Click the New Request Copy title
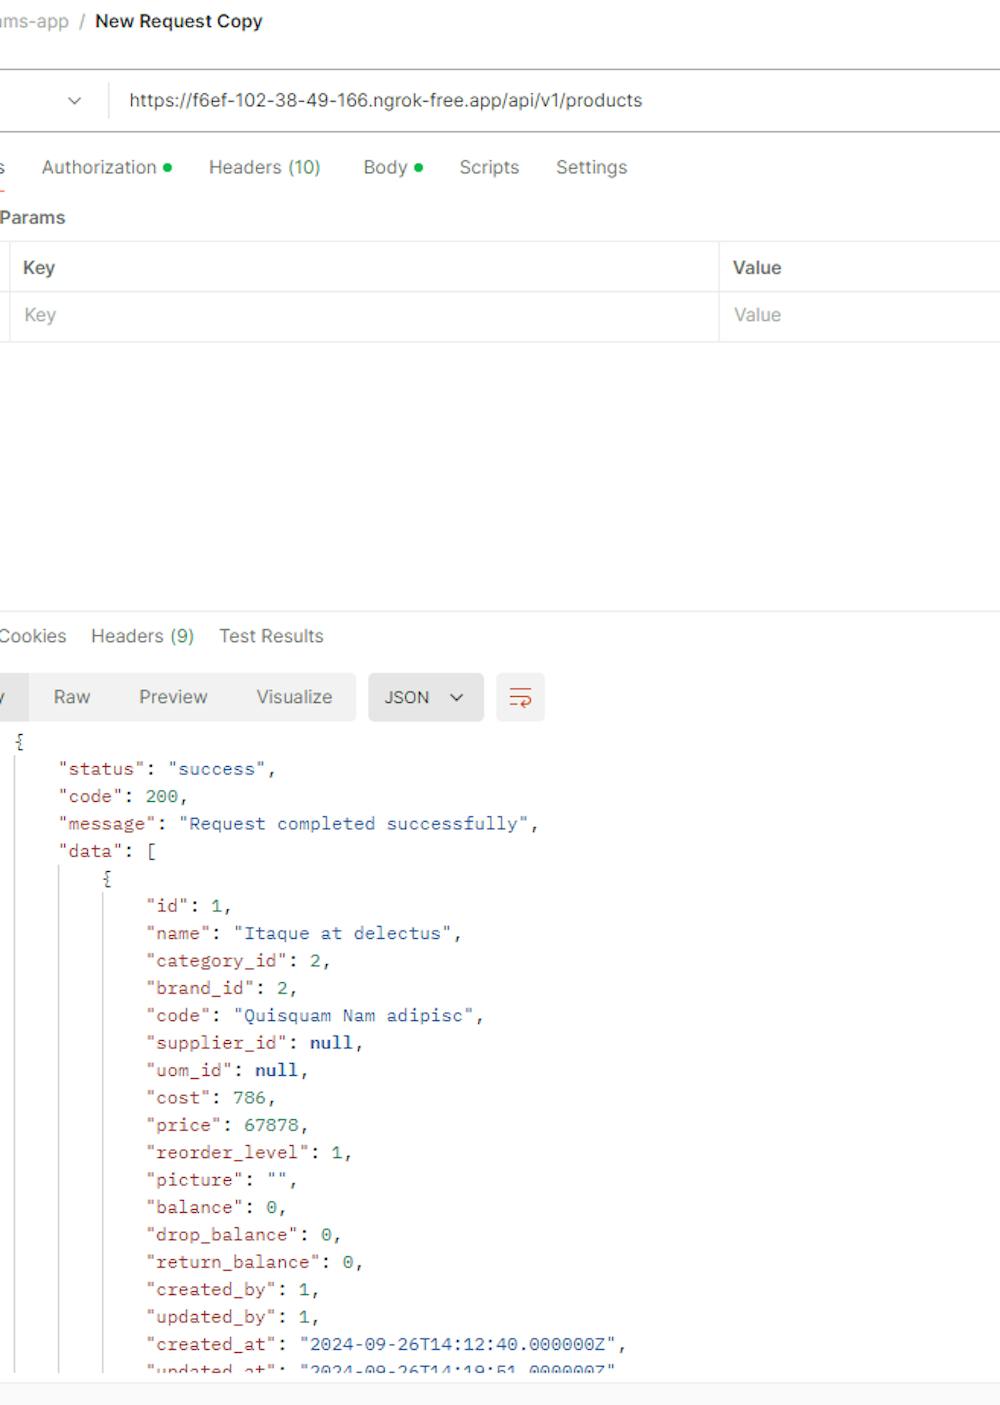 [x=178, y=21]
